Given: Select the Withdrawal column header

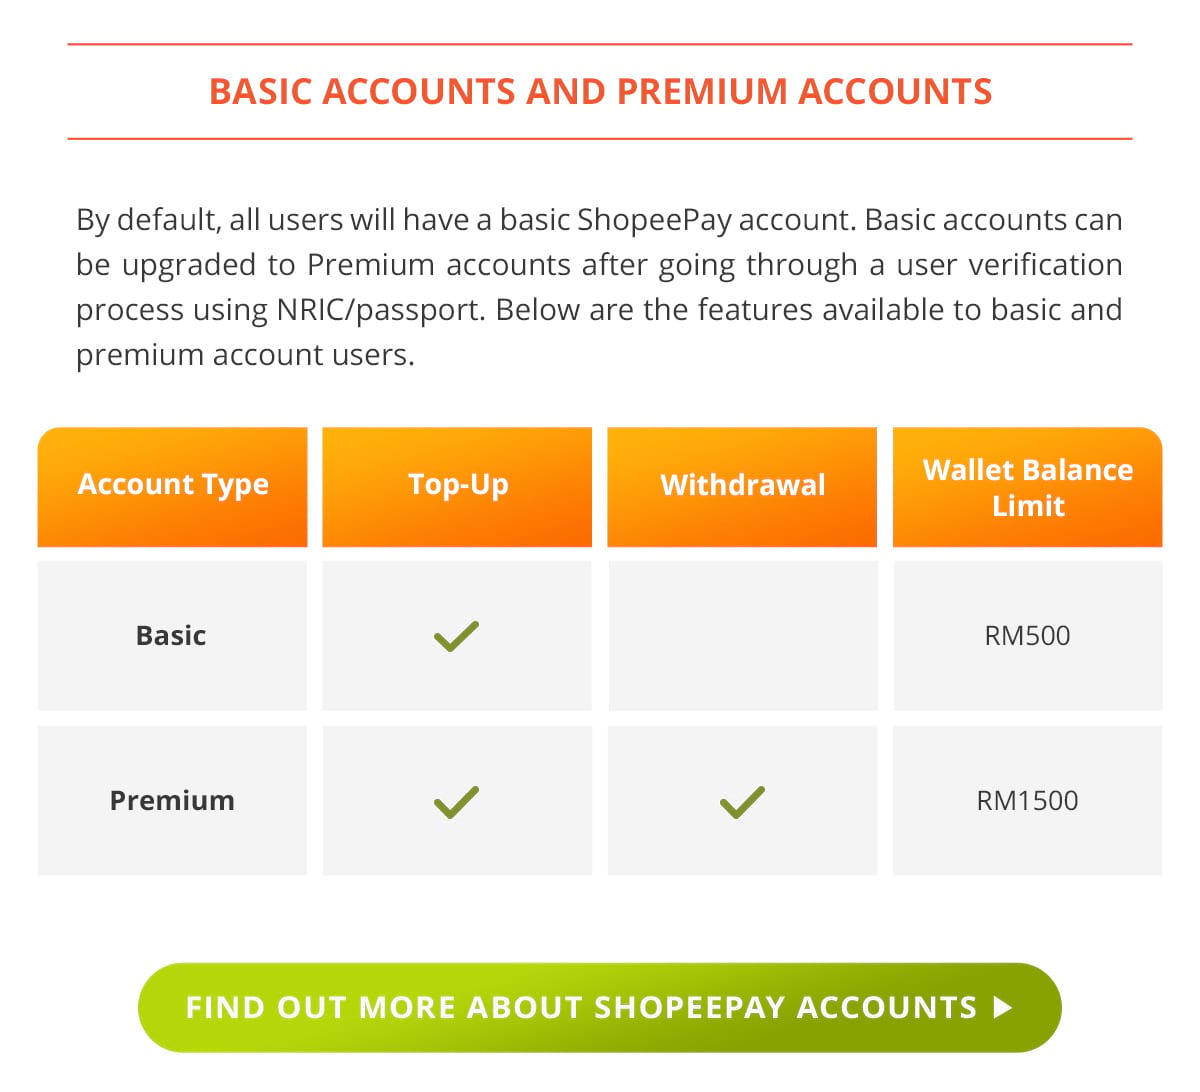Looking at the screenshot, I should click(742, 486).
